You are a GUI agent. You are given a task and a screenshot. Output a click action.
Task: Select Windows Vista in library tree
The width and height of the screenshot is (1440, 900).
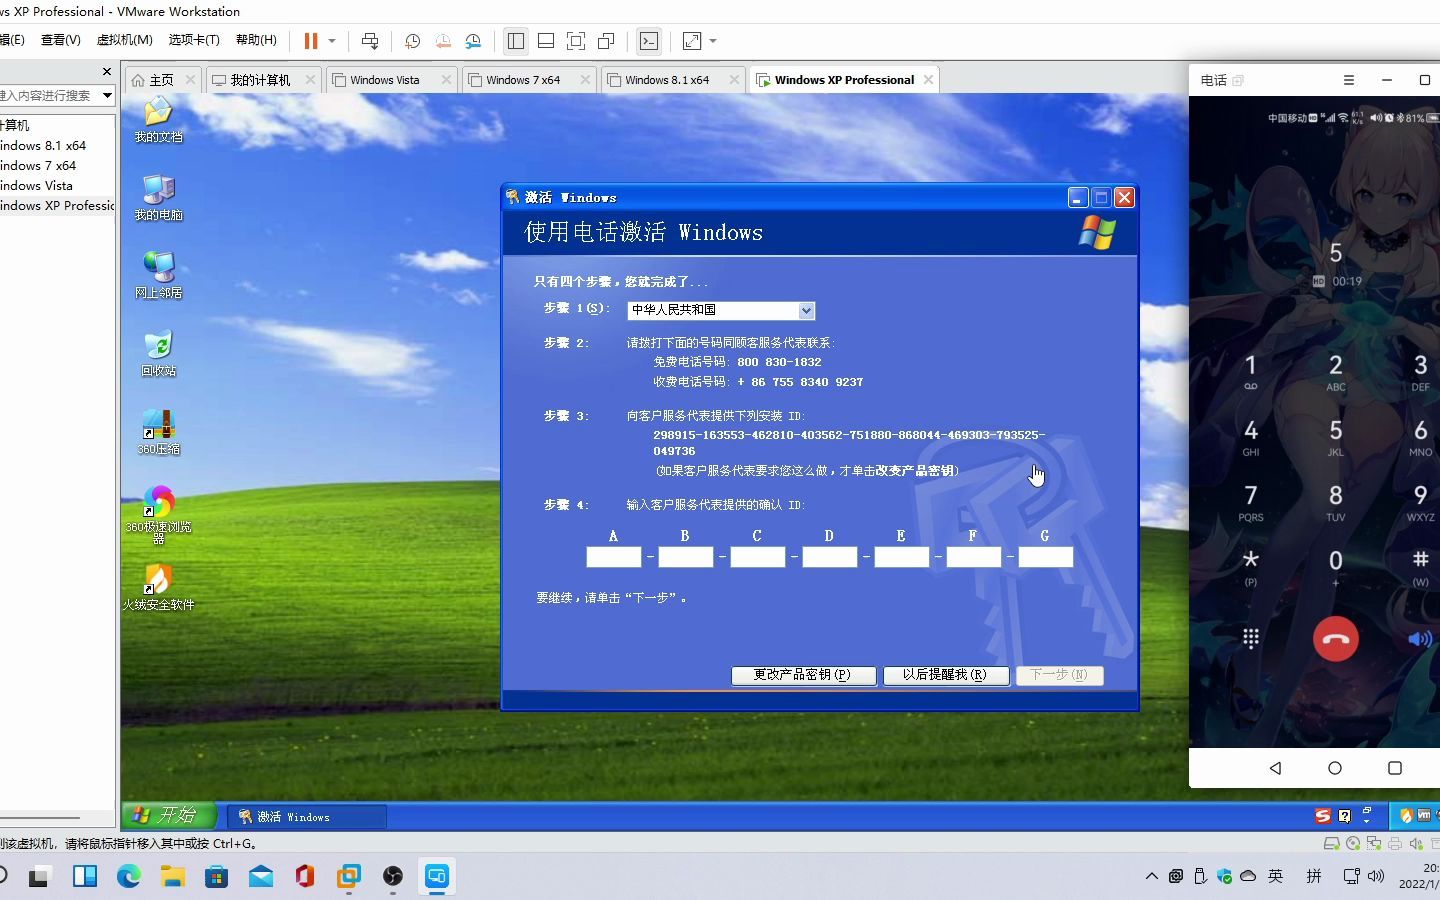click(x=36, y=185)
